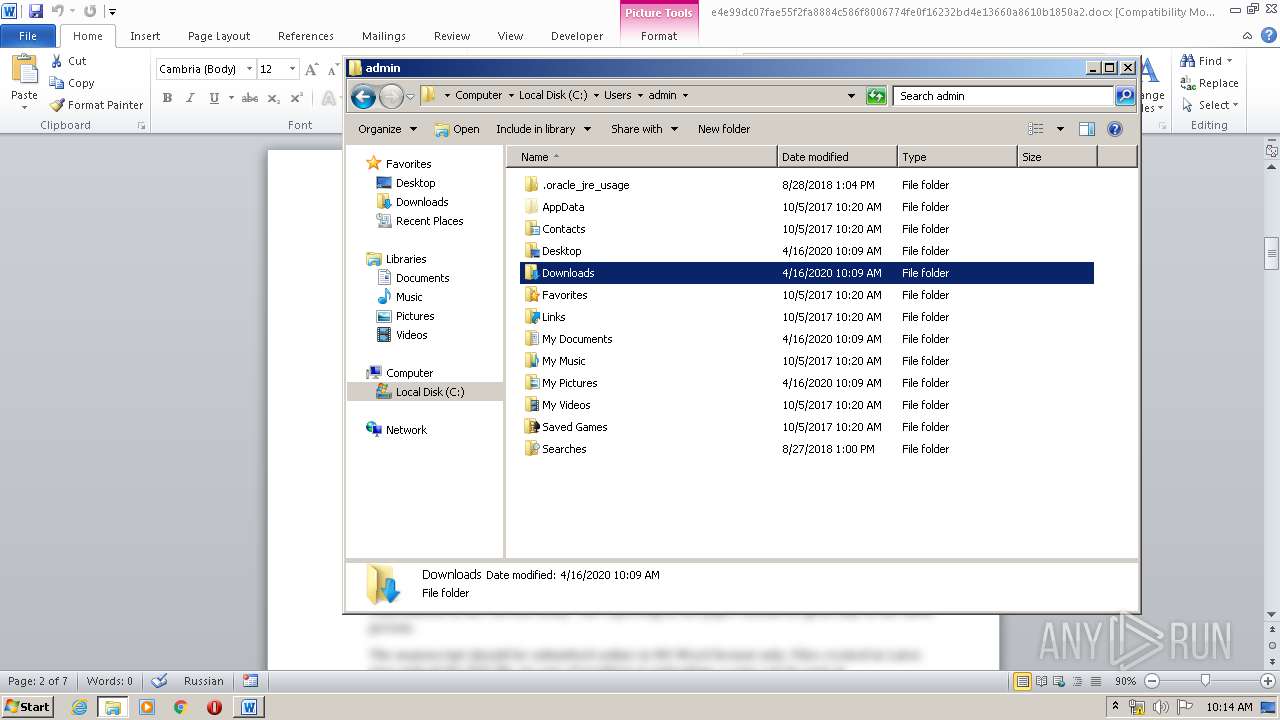Open the view options dropdown arrow
Image resolution: width=1280 pixels, height=720 pixels.
pyautogui.click(x=1060, y=129)
